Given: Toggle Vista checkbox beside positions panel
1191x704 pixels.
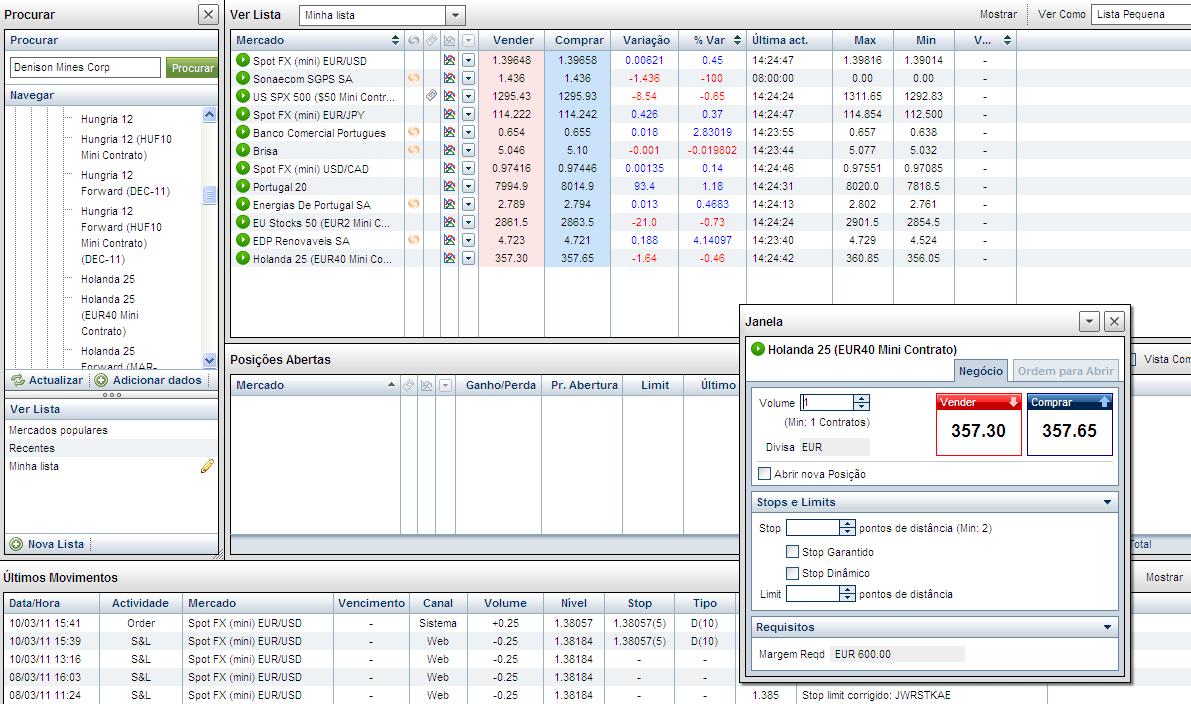Looking at the screenshot, I should [1132, 359].
